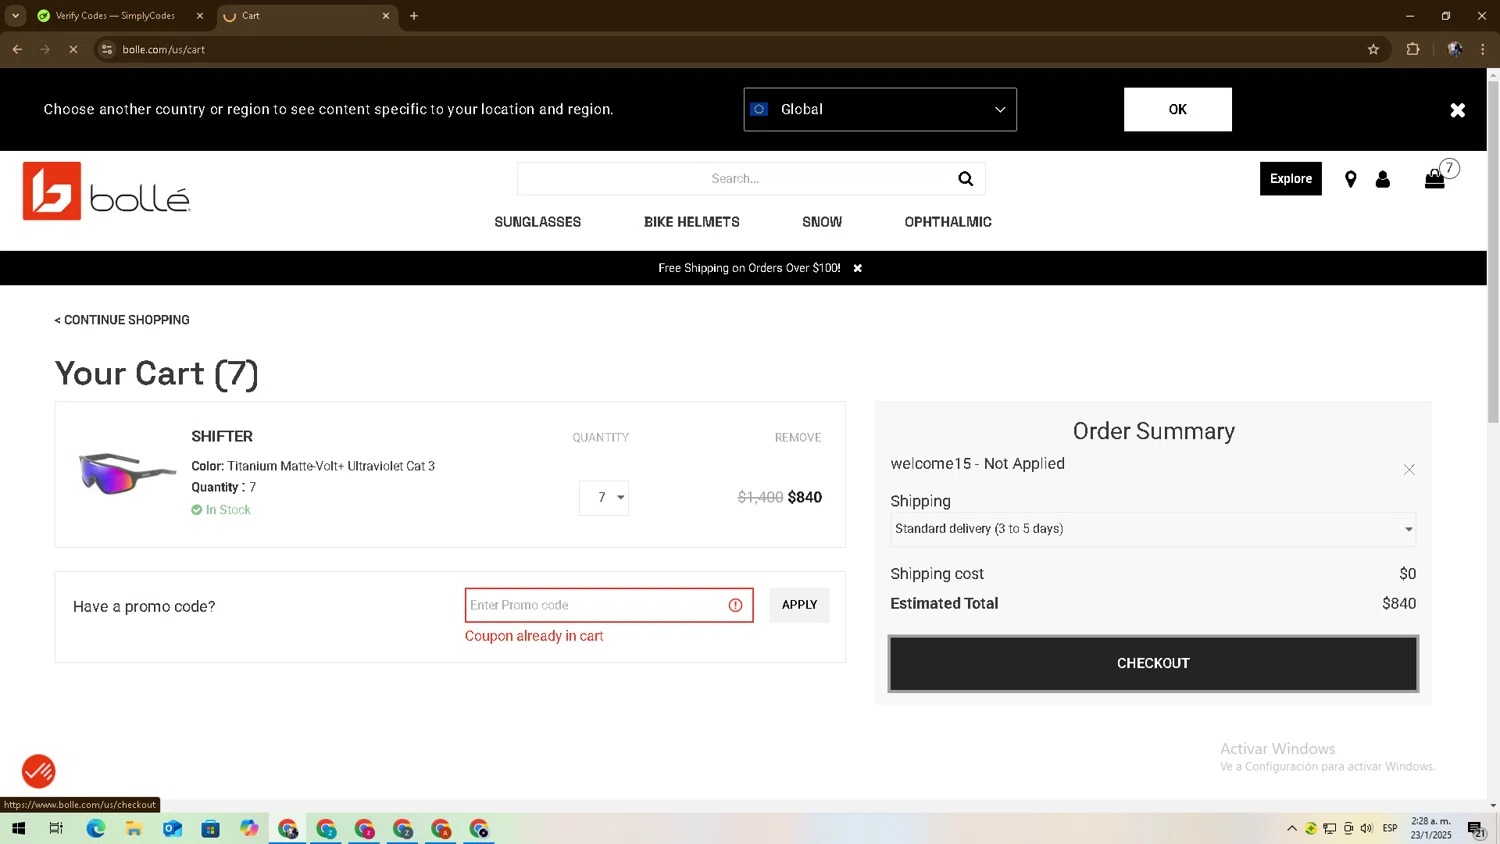The width and height of the screenshot is (1500, 844).
Task: Open File Explorer from taskbar
Action: pyautogui.click(x=134, y=829)
